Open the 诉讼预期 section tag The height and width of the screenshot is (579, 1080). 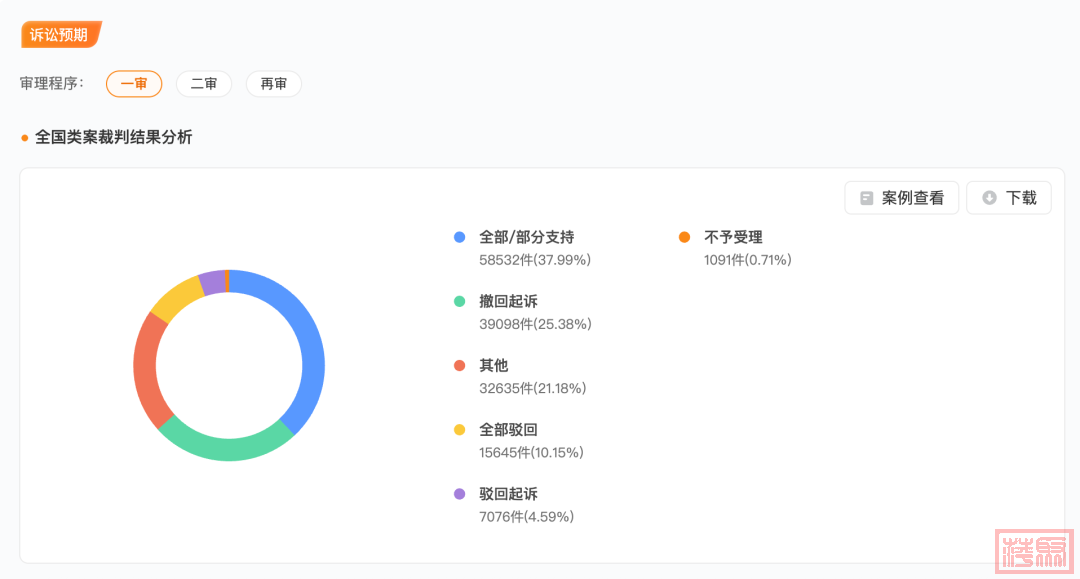[x=60, y=35]
